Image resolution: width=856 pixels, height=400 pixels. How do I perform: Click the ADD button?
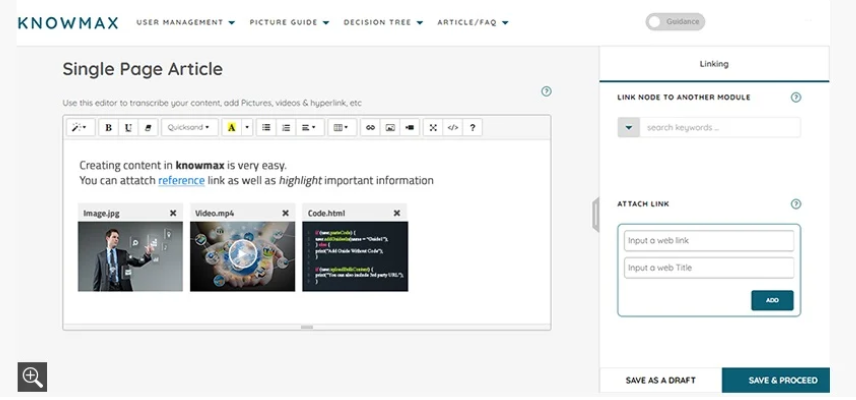click(772, 300)
